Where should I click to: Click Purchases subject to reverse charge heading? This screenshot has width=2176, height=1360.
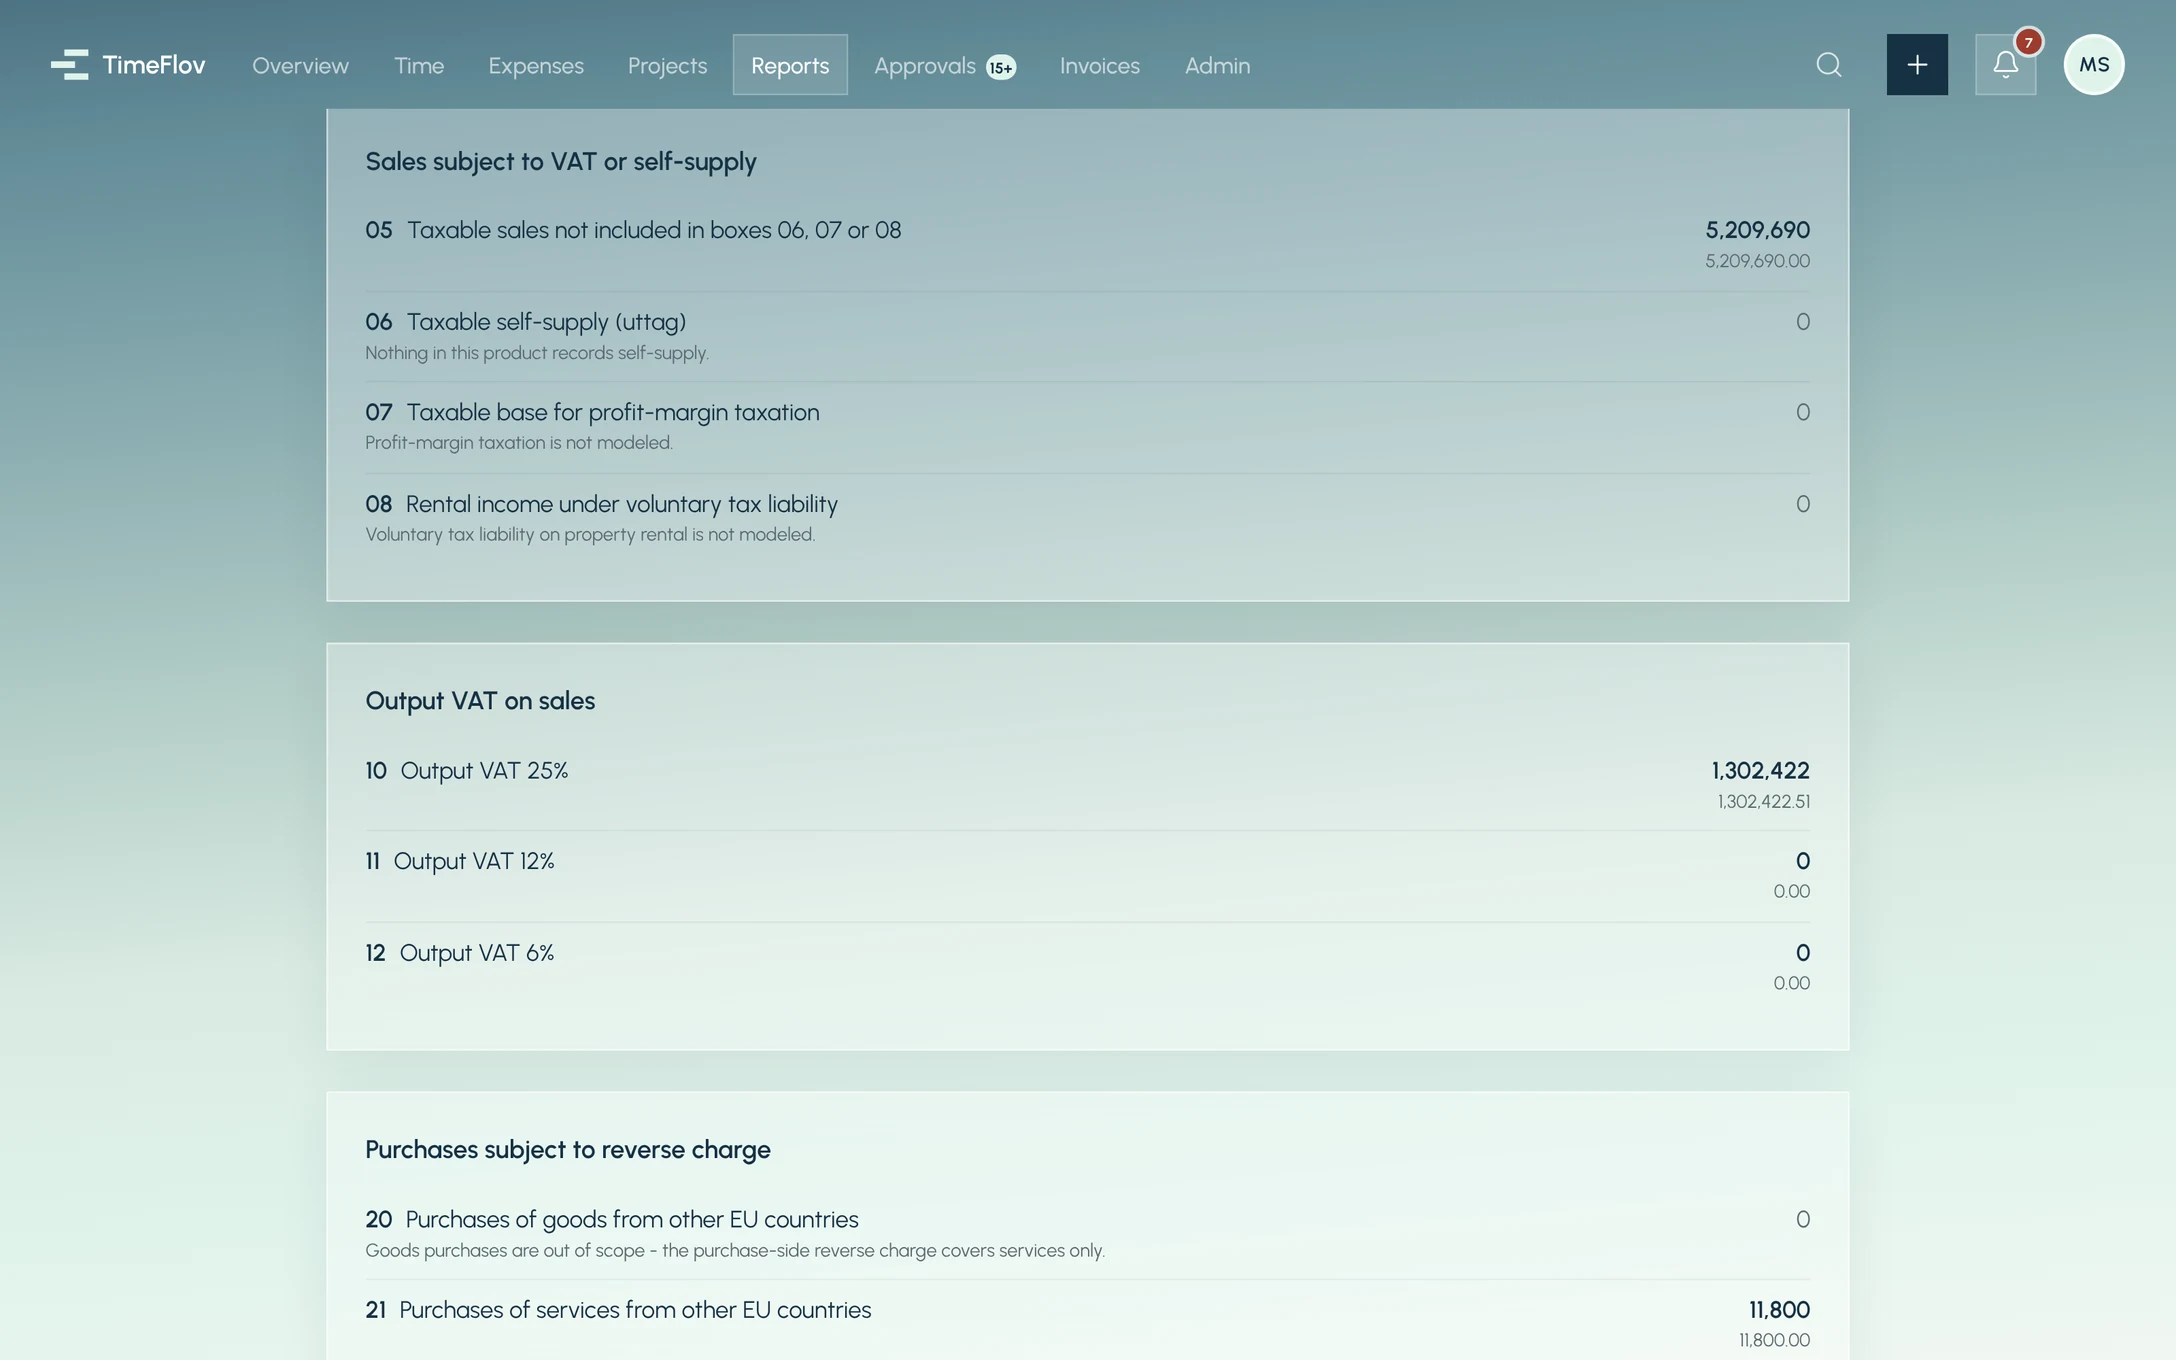(x=568, y=1150)
